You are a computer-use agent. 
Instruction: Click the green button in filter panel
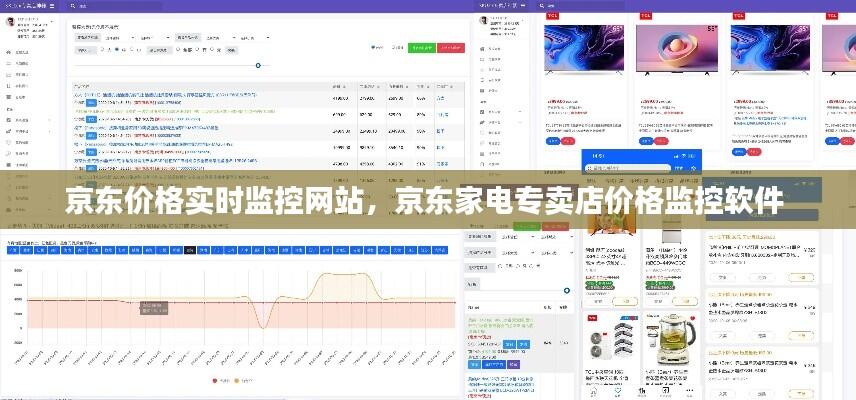click(421, 47)
